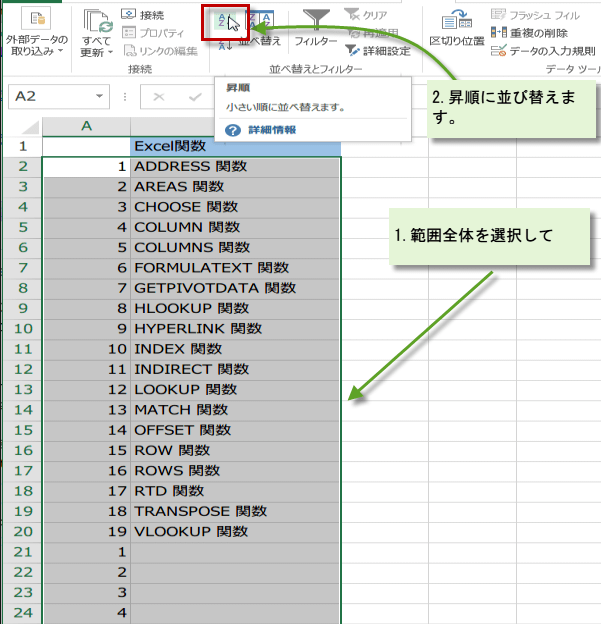Click cell HLOOKUP 関数
This screenshot has width=601, height=624.
coord(235,308)
